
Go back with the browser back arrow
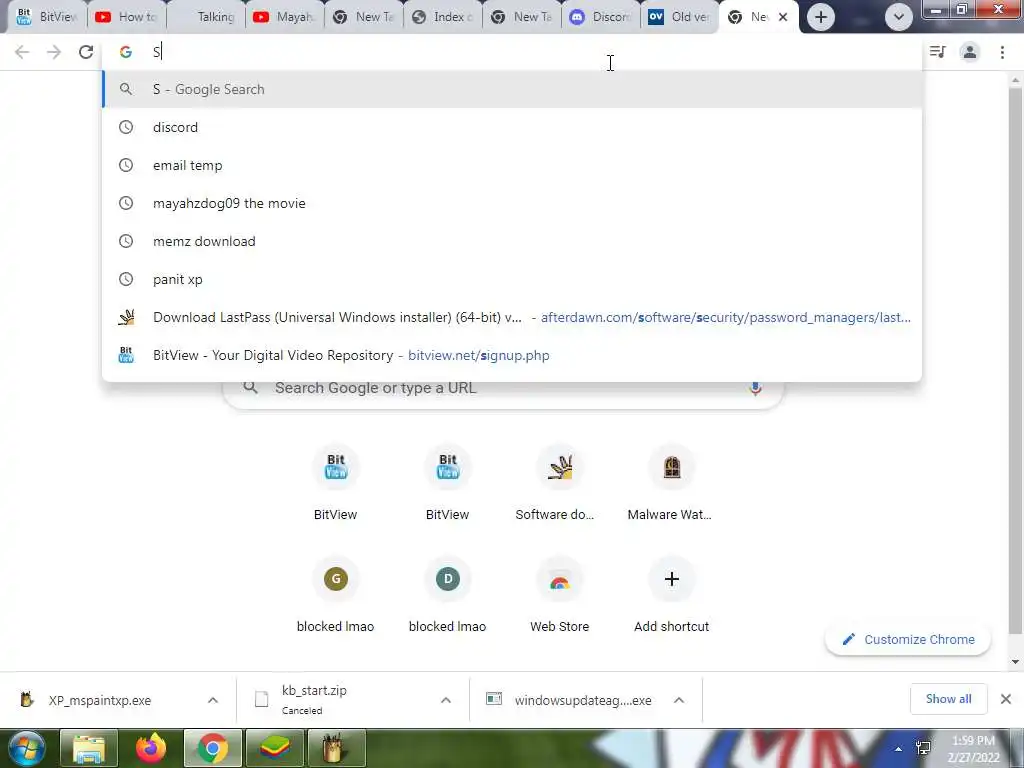coord(22,52)
